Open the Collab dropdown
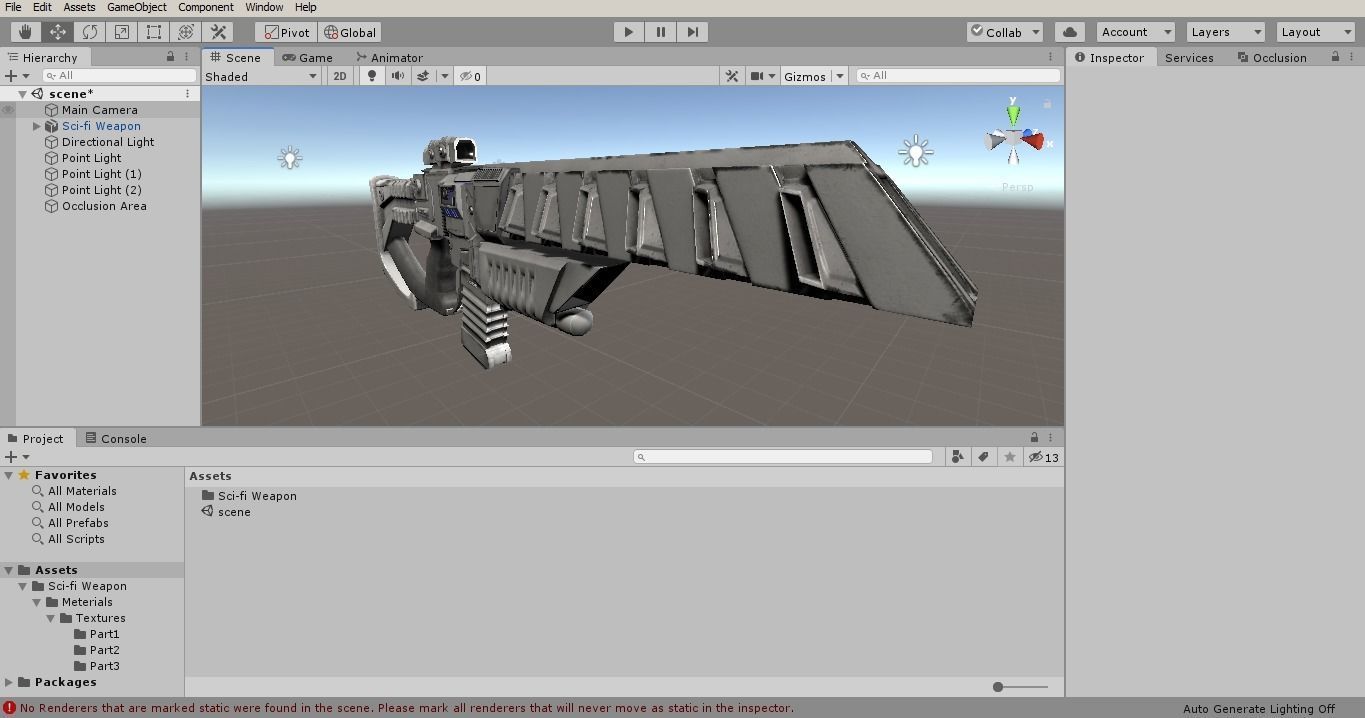 coord(1005,32)
